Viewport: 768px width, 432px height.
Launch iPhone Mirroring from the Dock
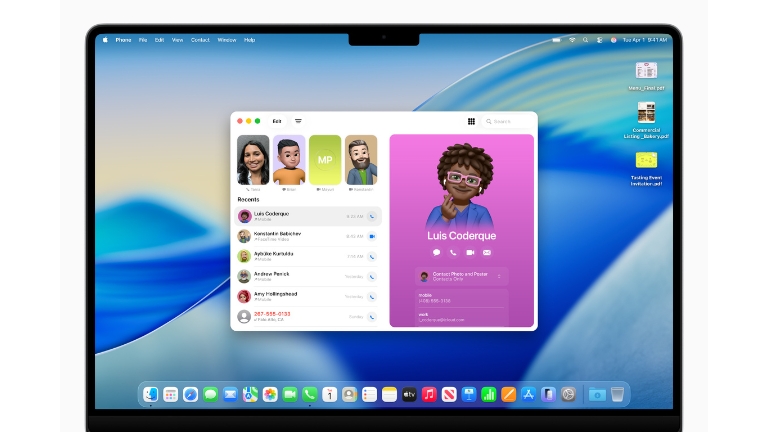549,394
